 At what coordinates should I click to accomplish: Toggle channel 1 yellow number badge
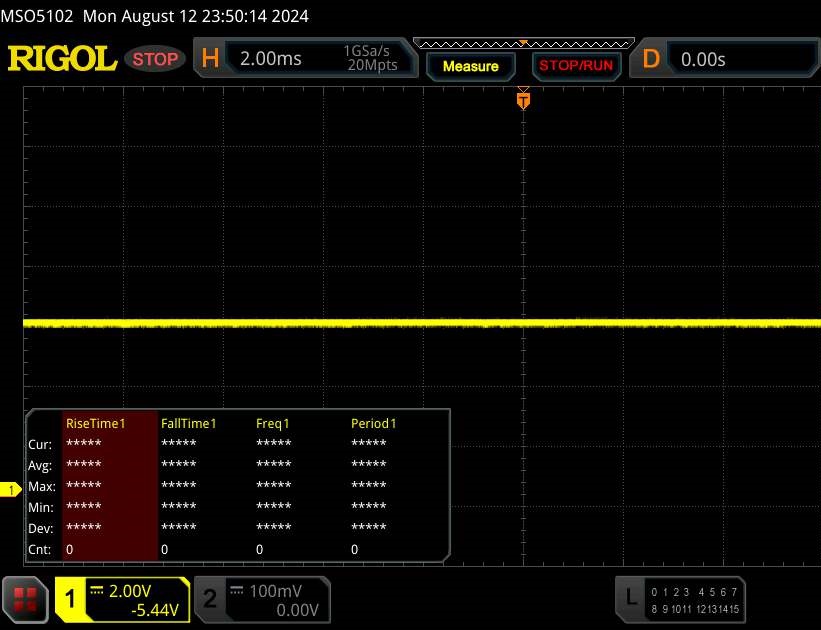tap(71, 599)
